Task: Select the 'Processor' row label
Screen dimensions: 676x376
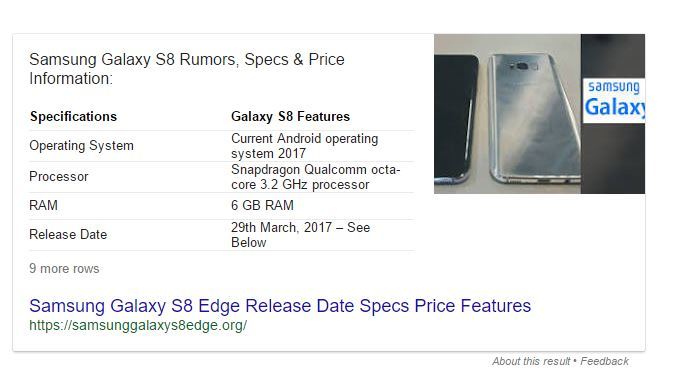Action: [59, 176]
